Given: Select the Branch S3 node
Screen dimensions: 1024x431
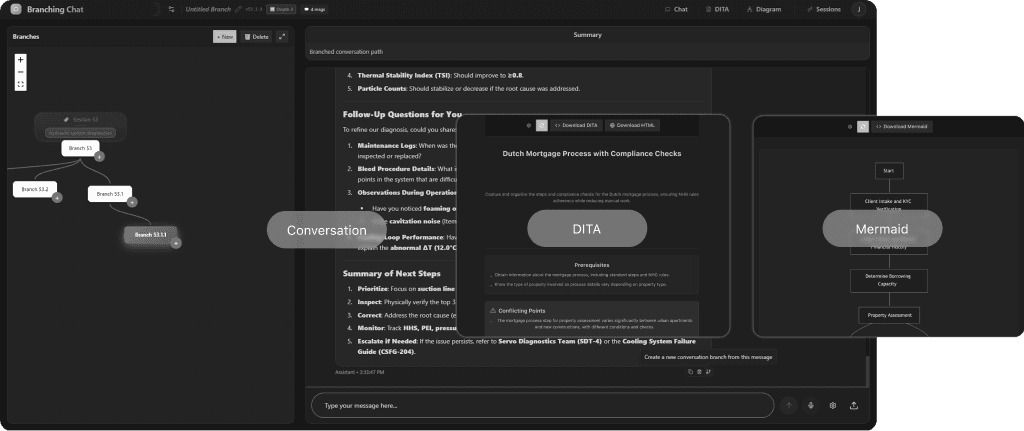Looking at the screenshot, I should coord(80,148).
